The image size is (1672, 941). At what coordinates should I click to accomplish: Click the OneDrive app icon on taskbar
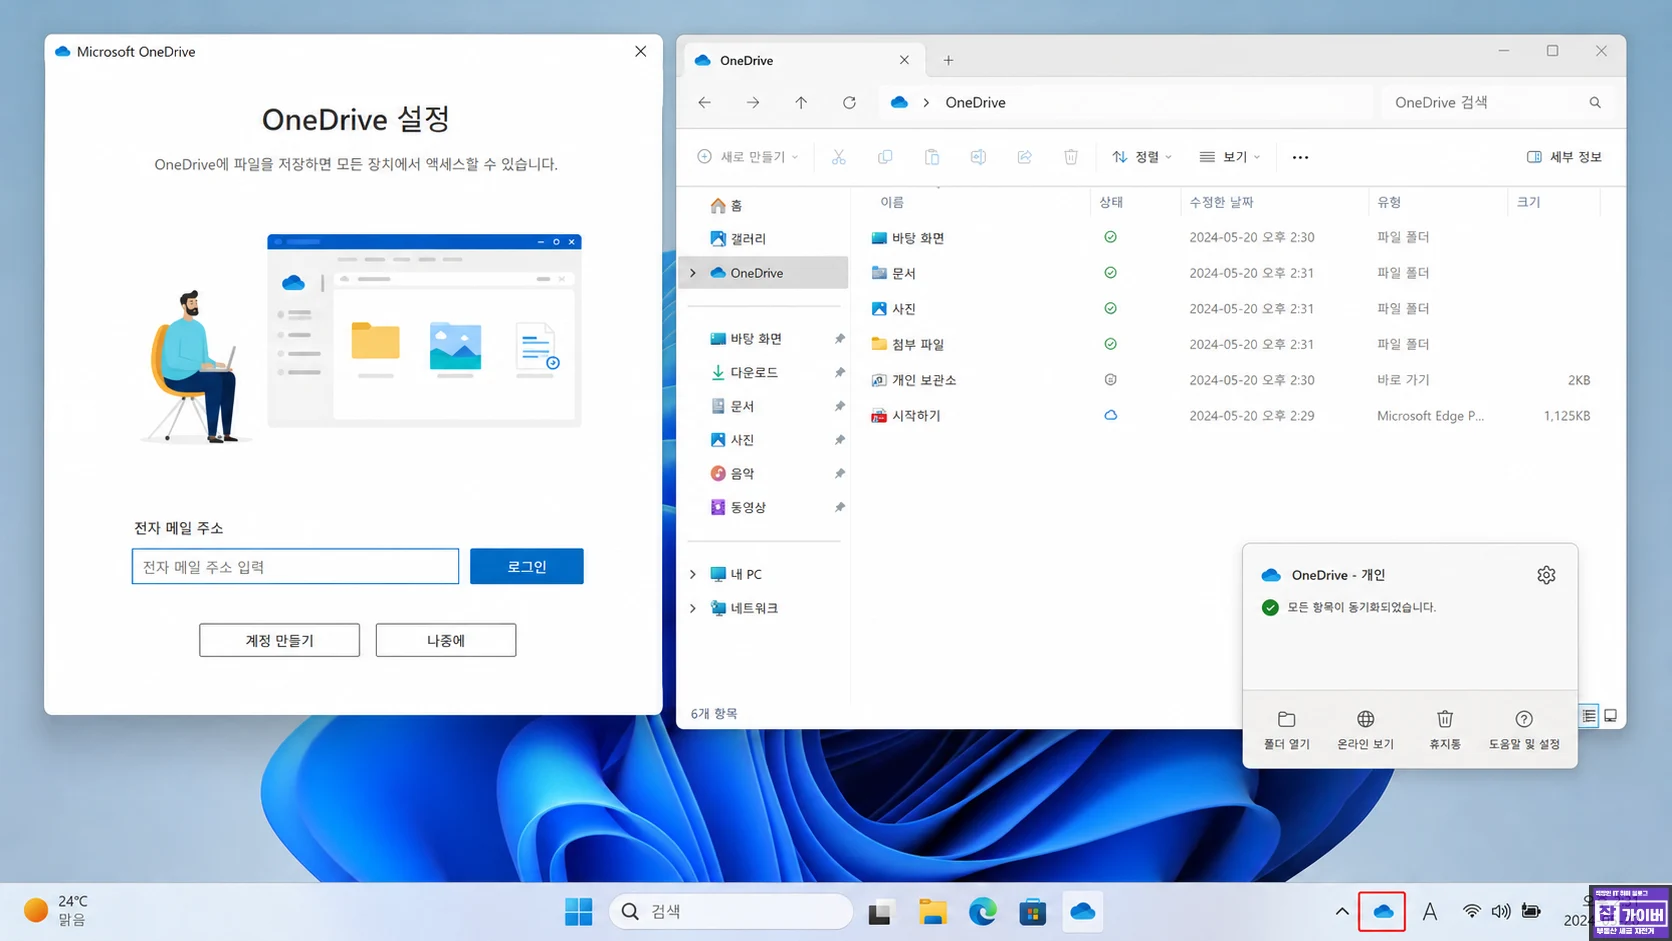[1082, 911]
